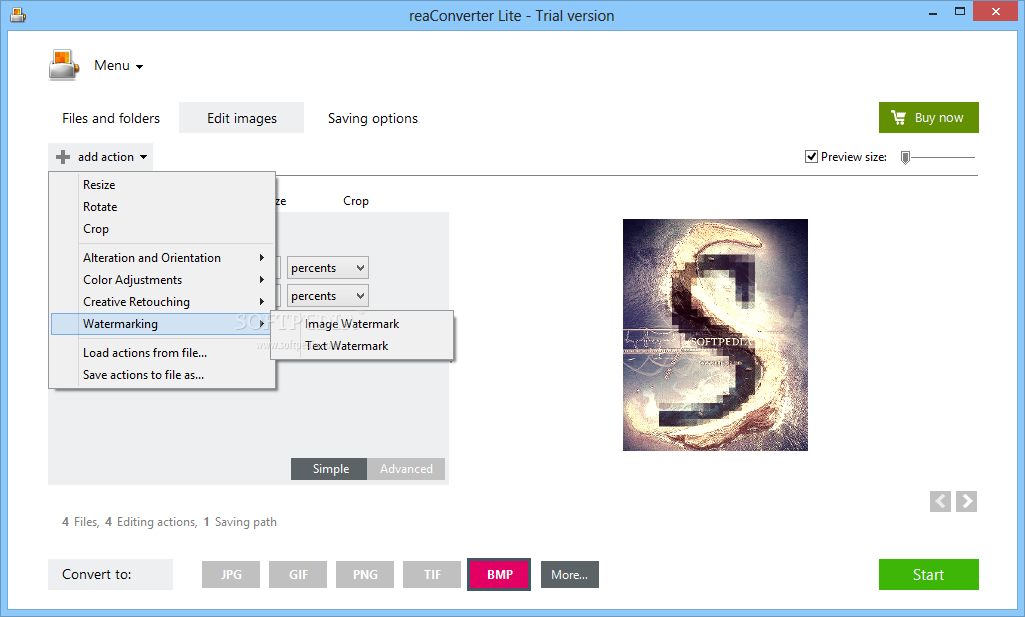The image size is (1025, 617).
Task: Click the title bar application icon
Action: 18,14
